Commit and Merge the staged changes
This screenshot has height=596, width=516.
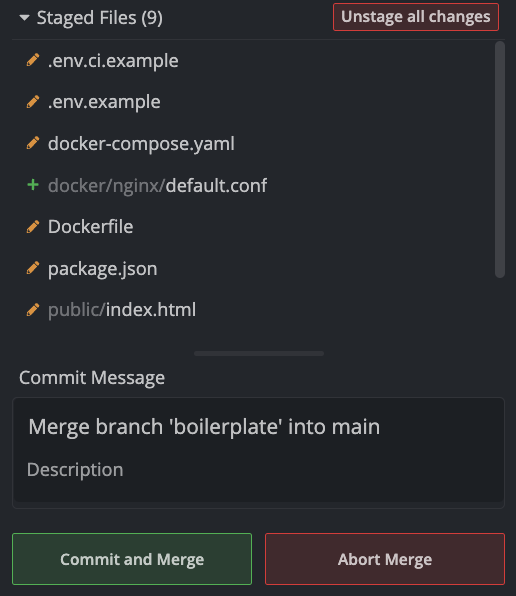pos(132,559)
